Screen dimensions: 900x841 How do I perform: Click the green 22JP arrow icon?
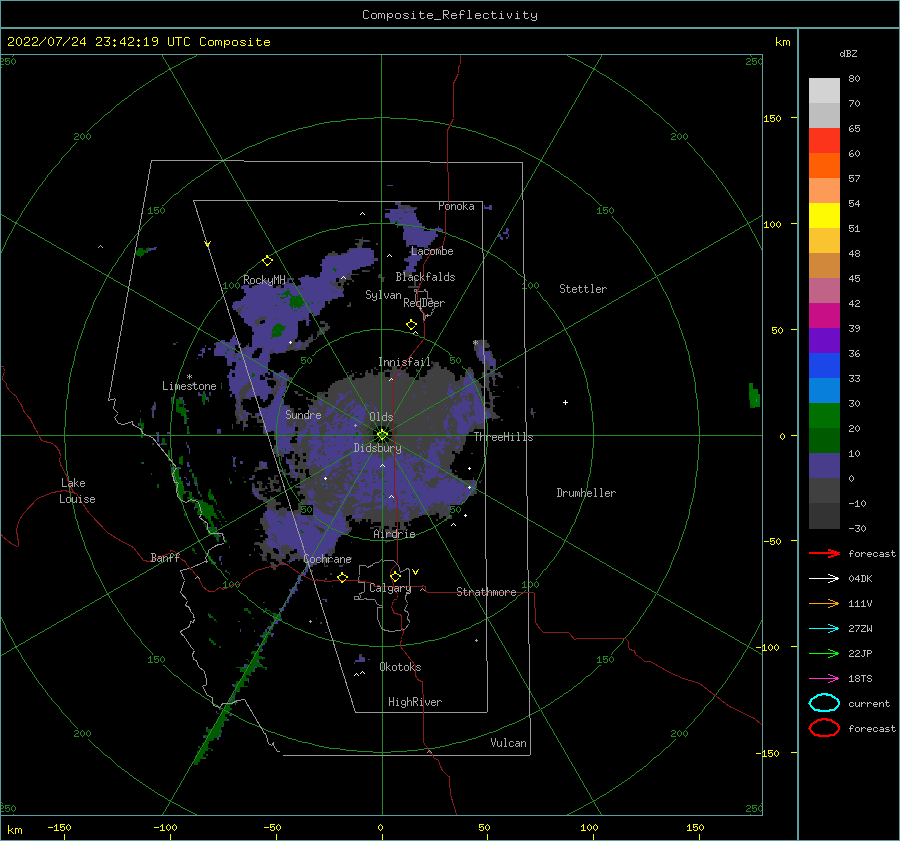pos(824,653)
